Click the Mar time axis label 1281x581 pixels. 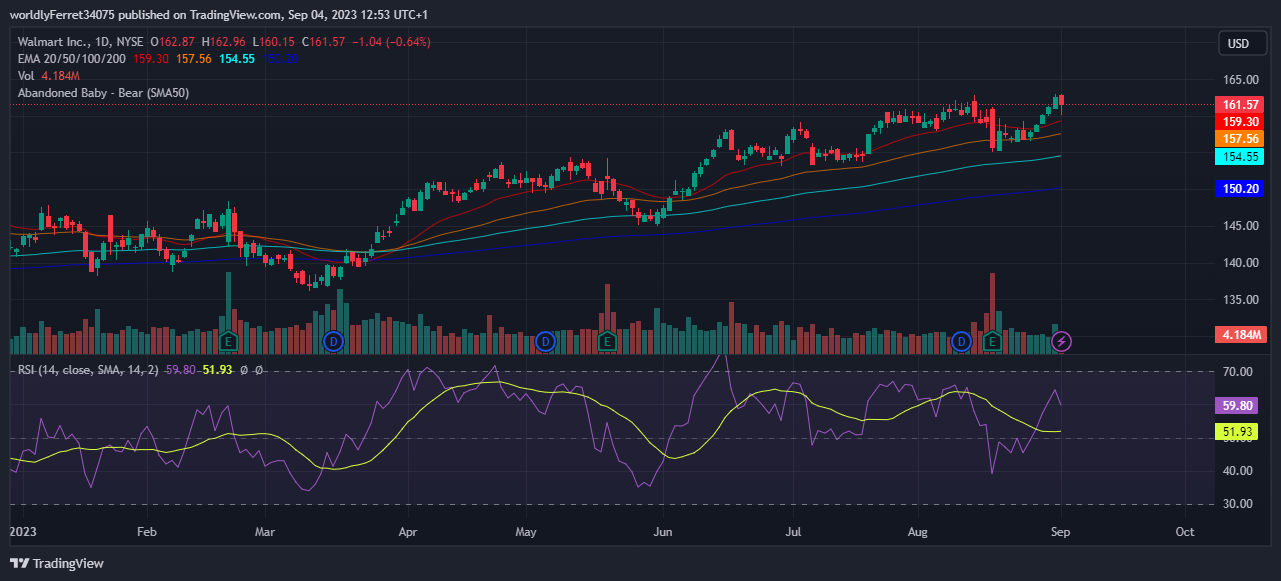(x=264, y=532)
